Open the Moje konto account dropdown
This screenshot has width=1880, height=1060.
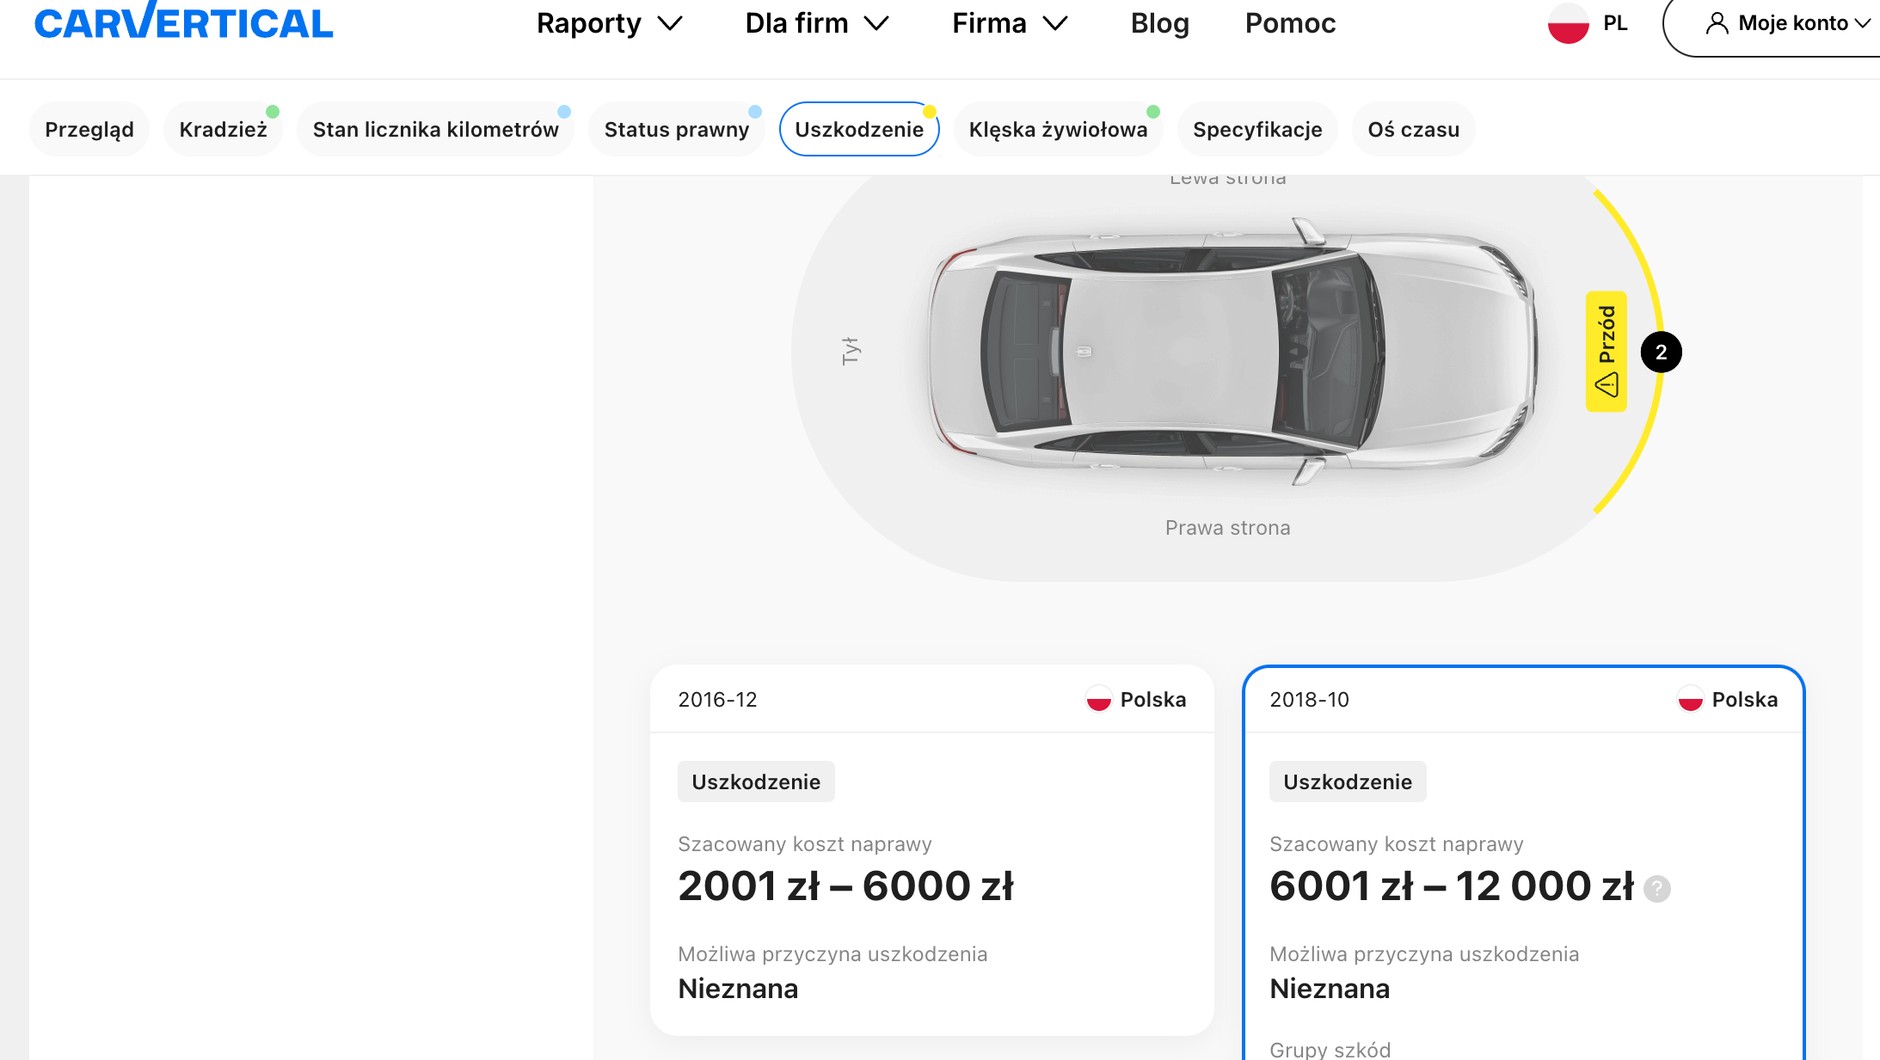[x=1780, y=23]
